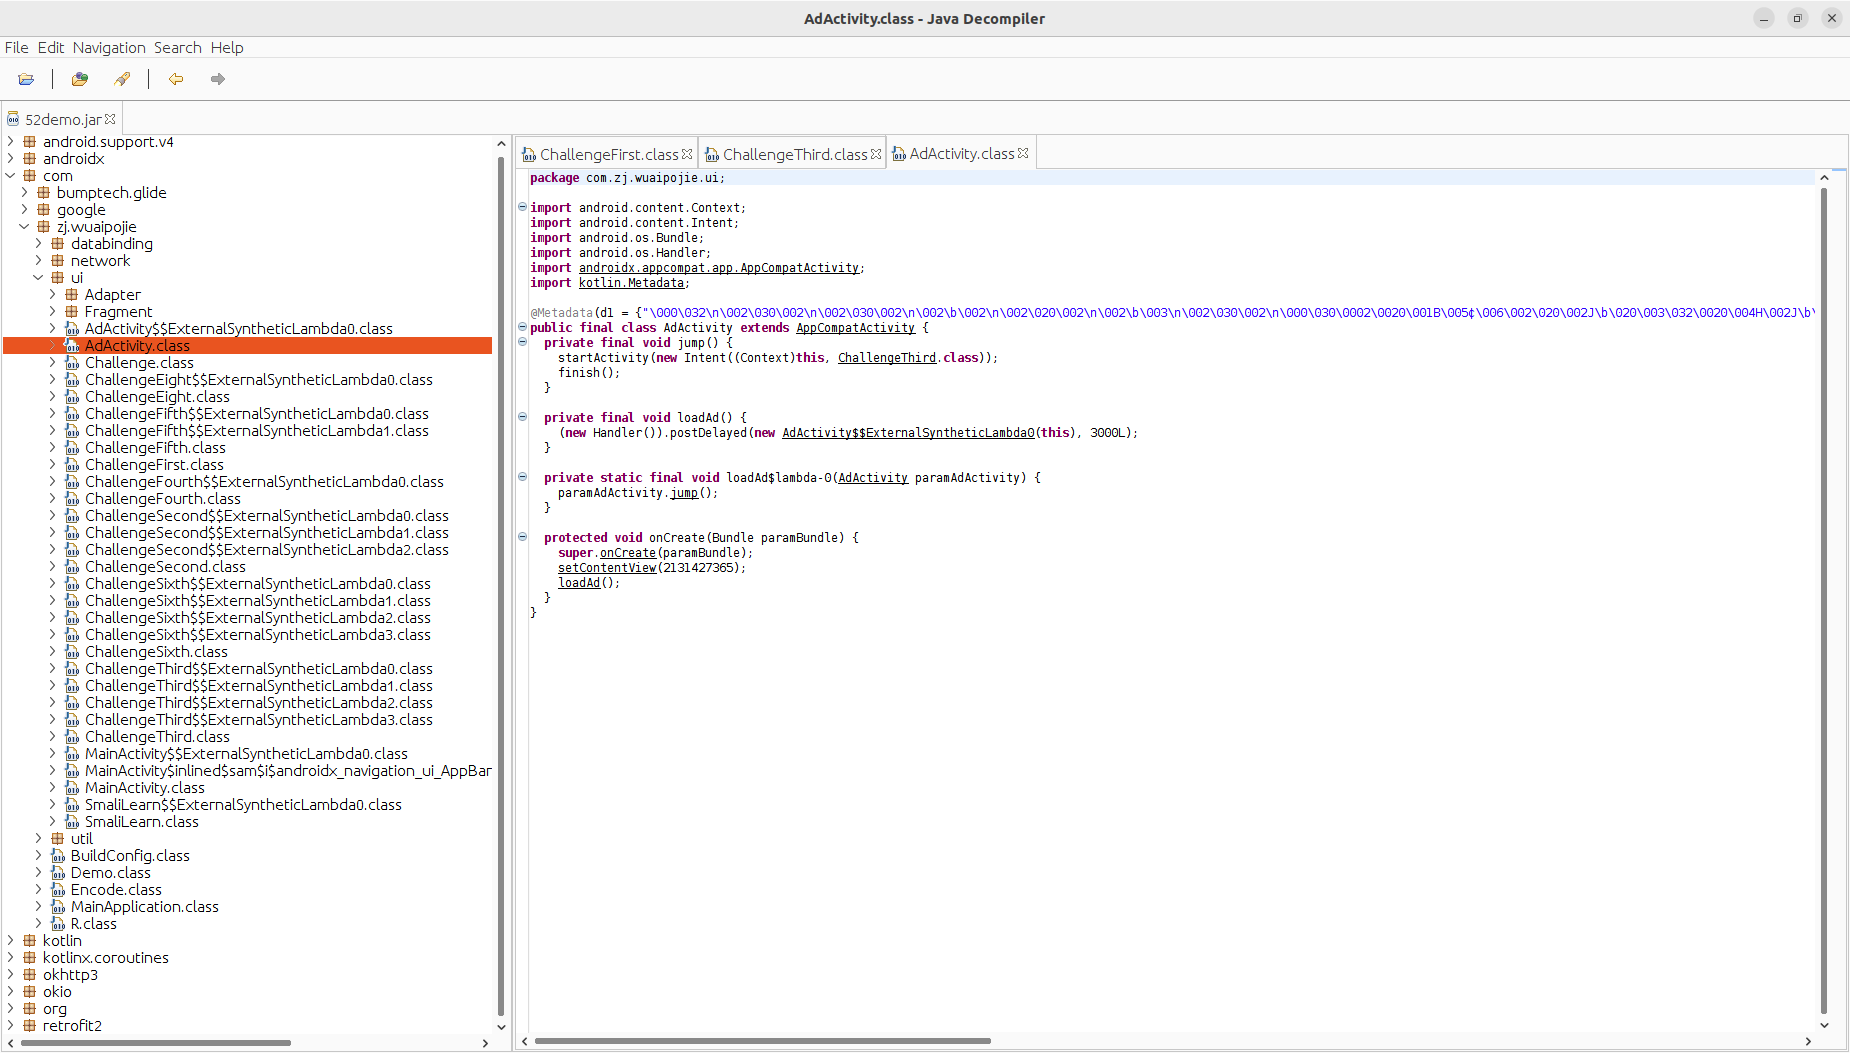1850x1053 pixels.
Task: Click the MainActivity.class file icon
Action: (72, 788)
